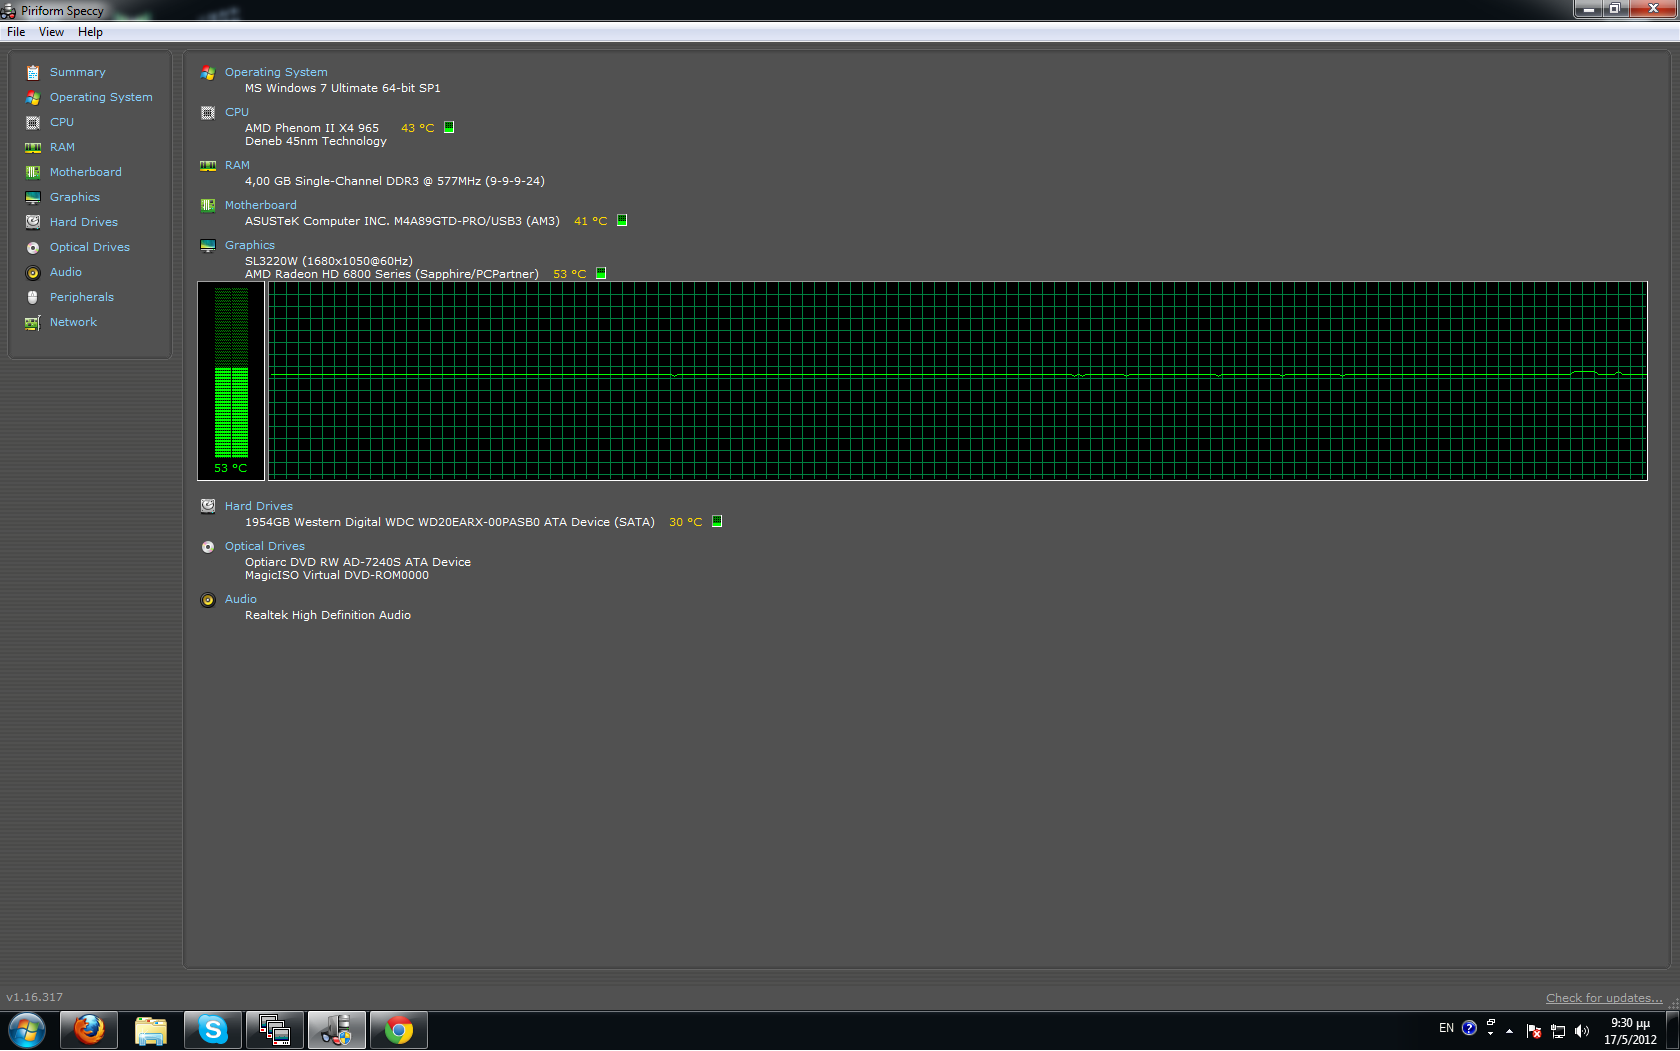1680x1051 pixels.
Task: Click the Audio icon in summary panel
Action: 208,600
